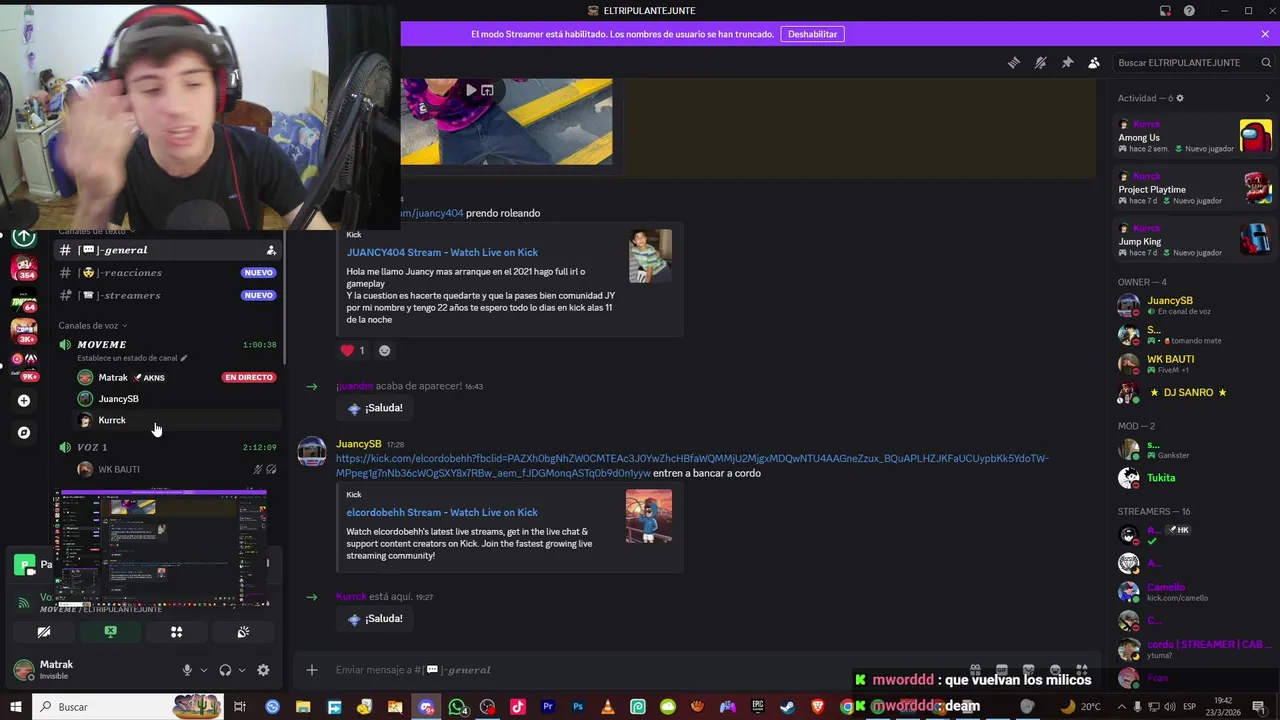Open Steam icon in the taskbar

tap(787, 707)
